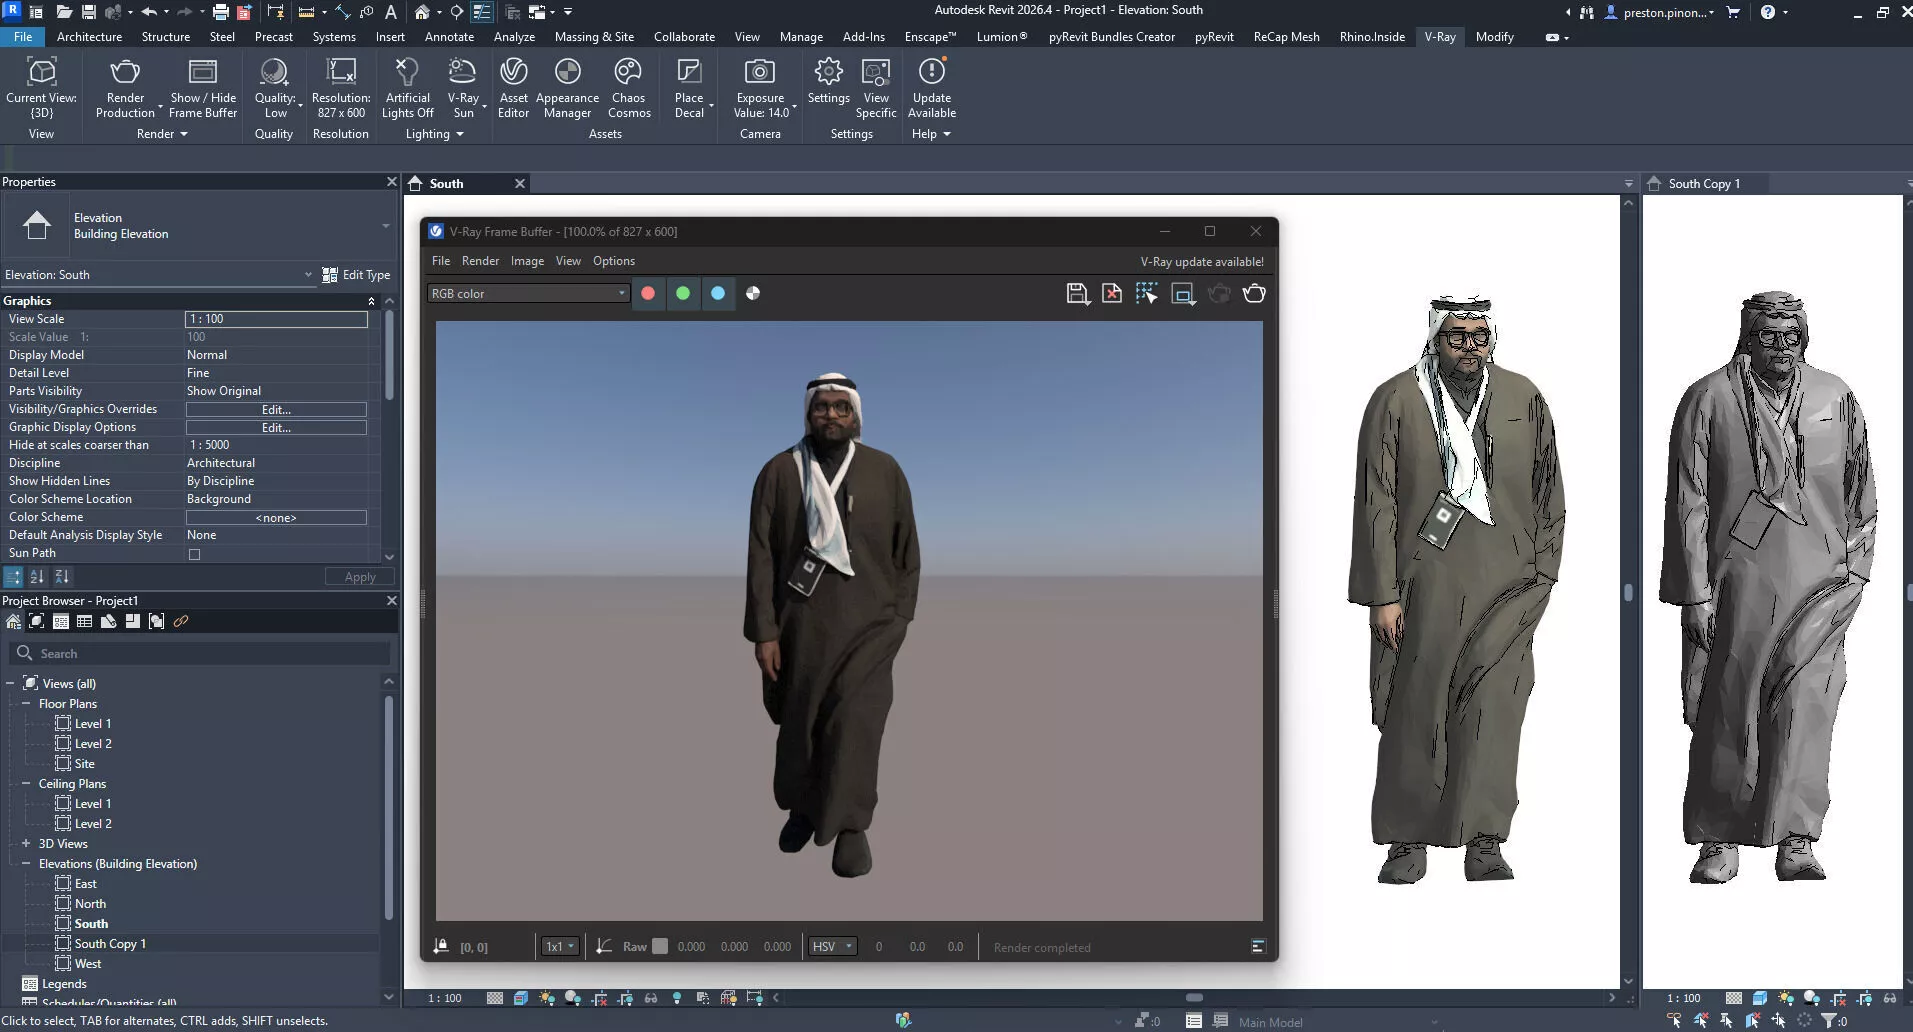Viewport: 1913px width, 1032px height.
Task: Click Render Production teapot icon
Action: (125, 72)
